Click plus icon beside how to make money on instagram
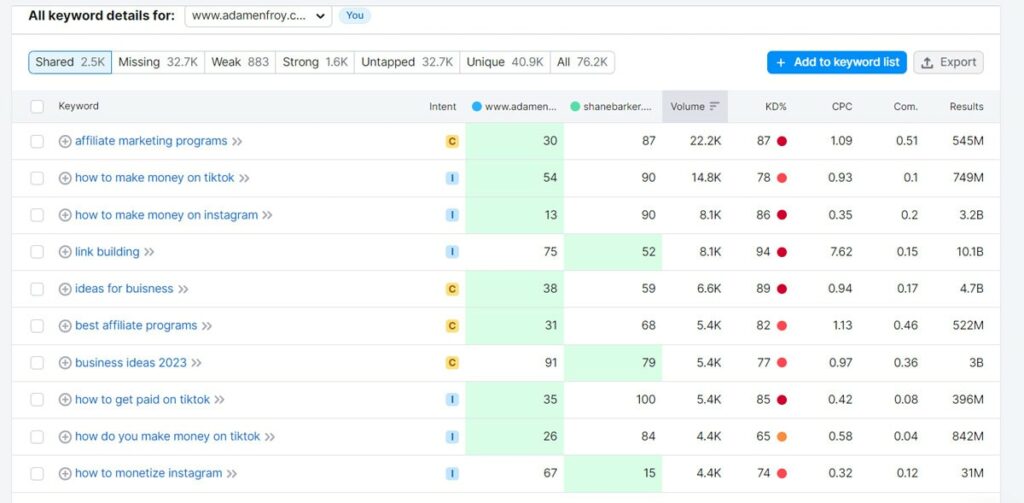The image size is (1024, 503). pyautogui.click(x=65, y=215)
